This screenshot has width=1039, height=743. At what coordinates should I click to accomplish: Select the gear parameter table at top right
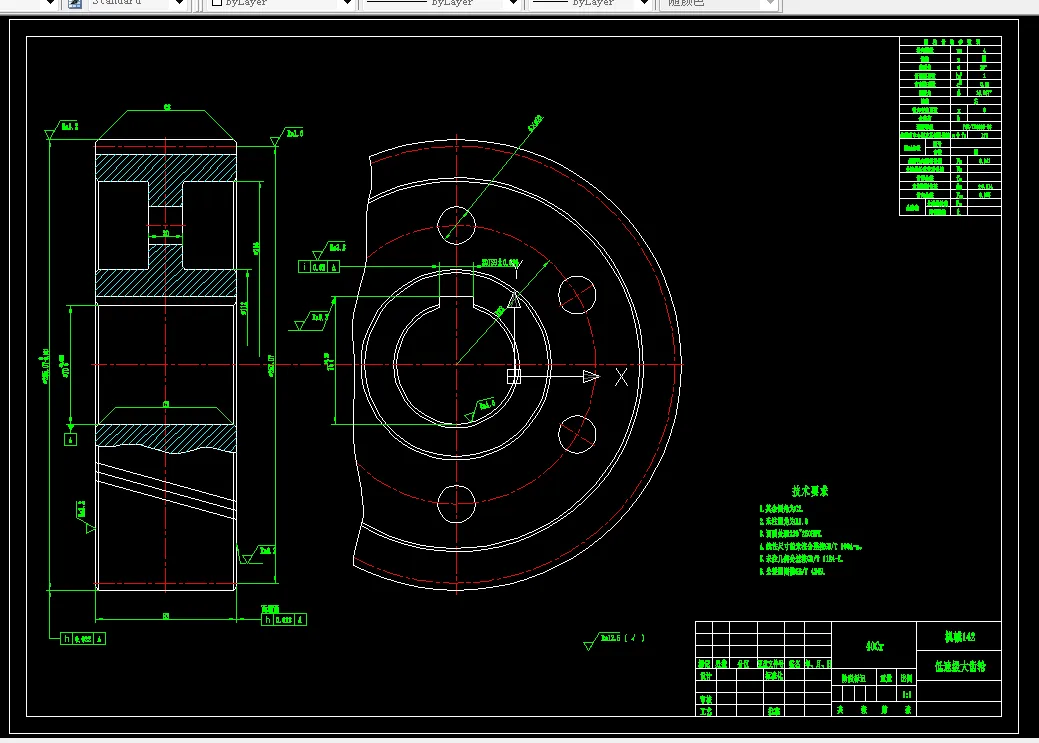coord(950,126)
